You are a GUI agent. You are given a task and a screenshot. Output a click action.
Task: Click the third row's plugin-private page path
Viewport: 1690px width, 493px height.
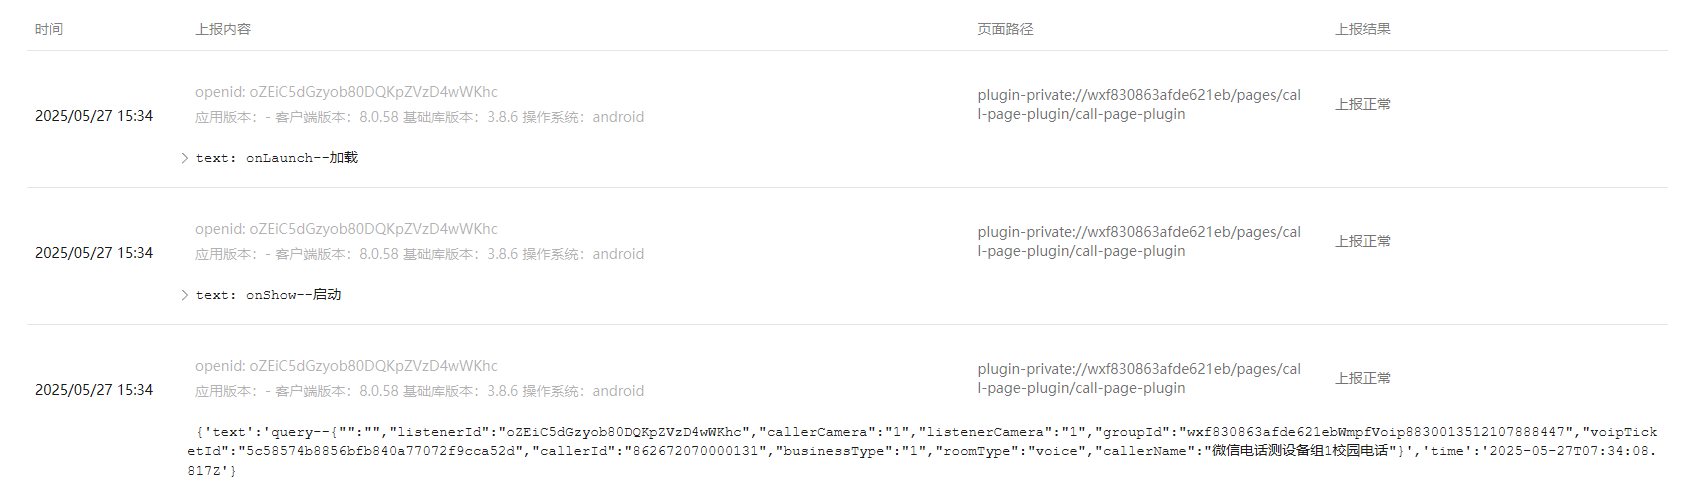pyautogui.click(x=1139, y=378)
